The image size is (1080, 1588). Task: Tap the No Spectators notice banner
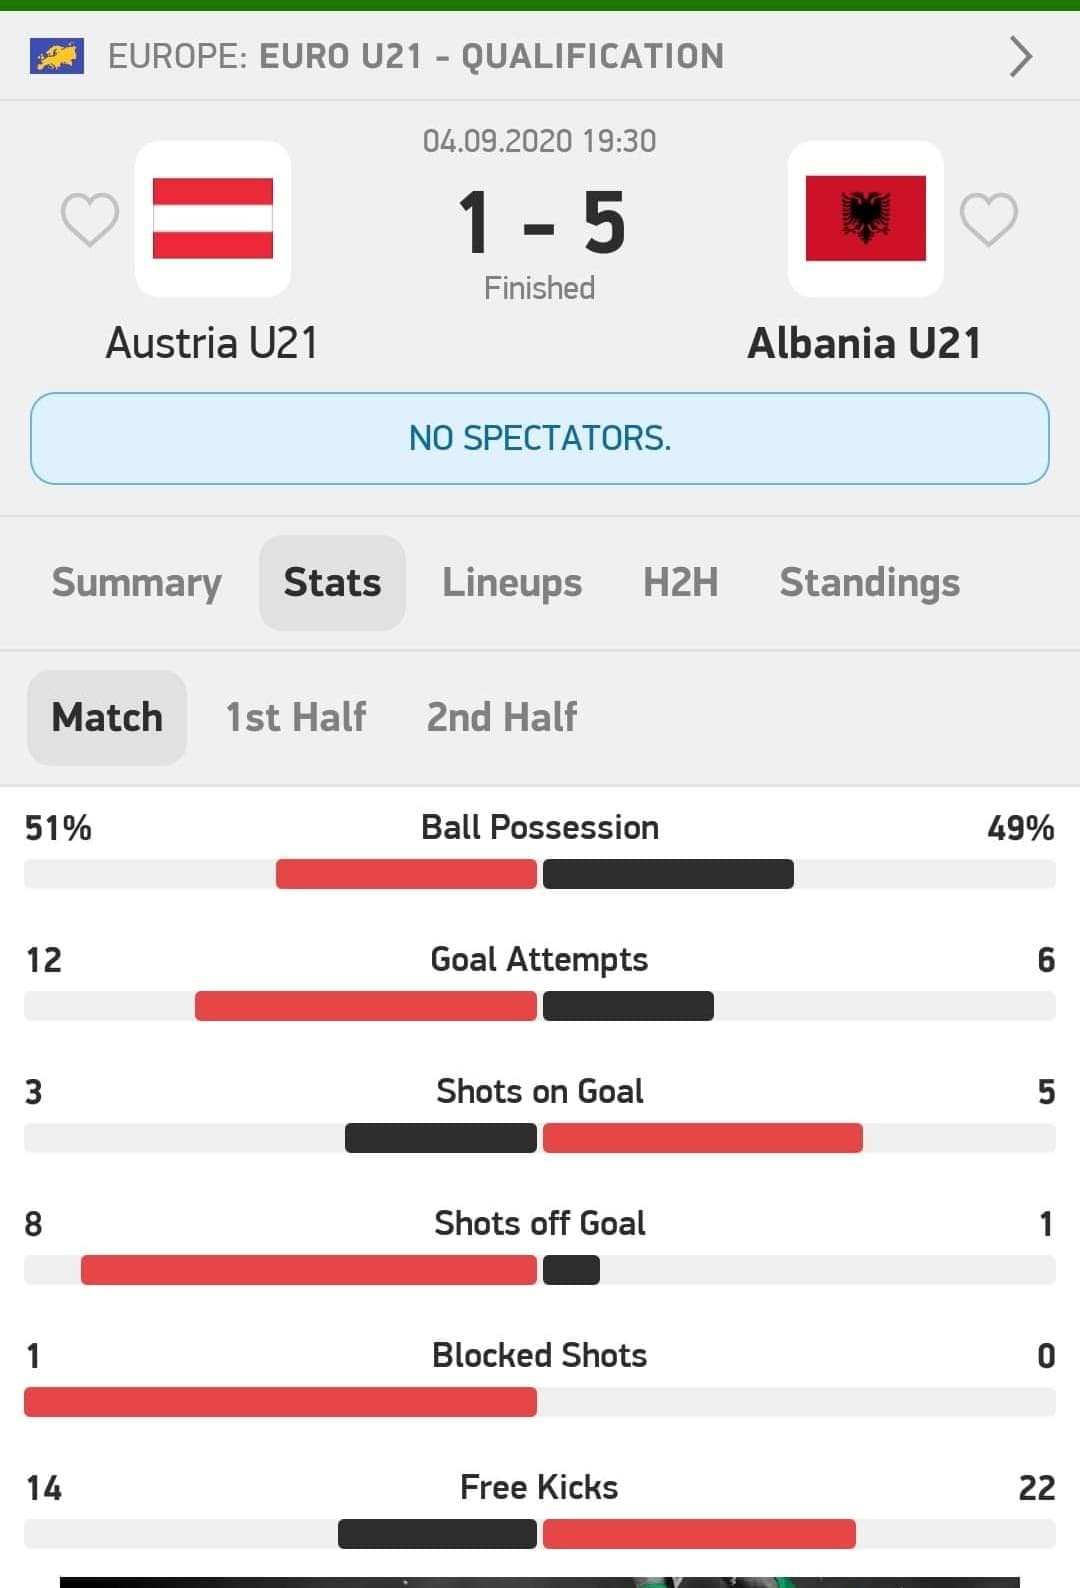coord(540,438)
